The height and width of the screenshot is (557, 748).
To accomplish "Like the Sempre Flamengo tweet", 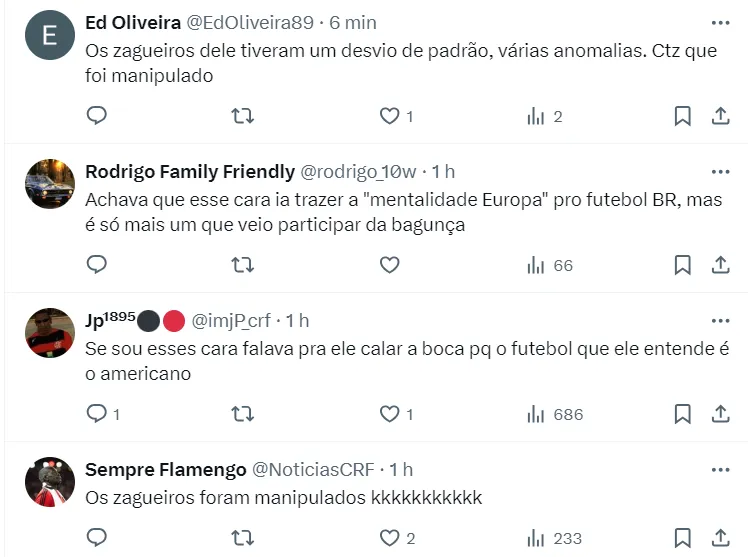I will (389, 538).
